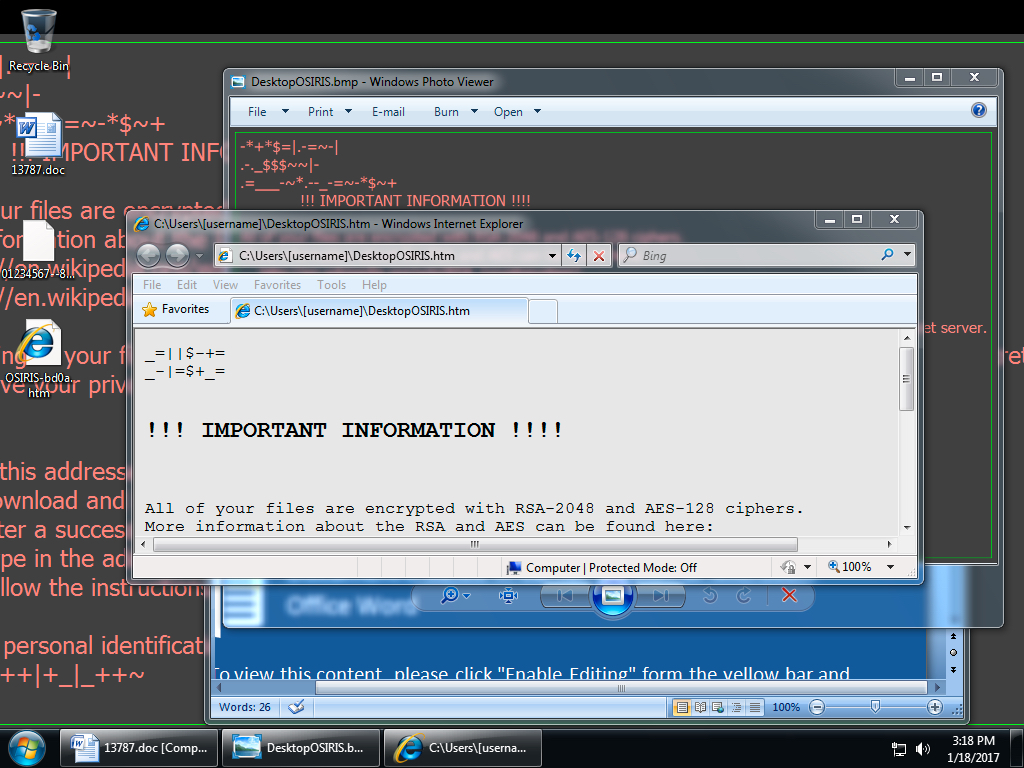Open the recent pages dropdown beside Forward button
The width and height of the screenshot is (1024, 768).
coord(199,256)
